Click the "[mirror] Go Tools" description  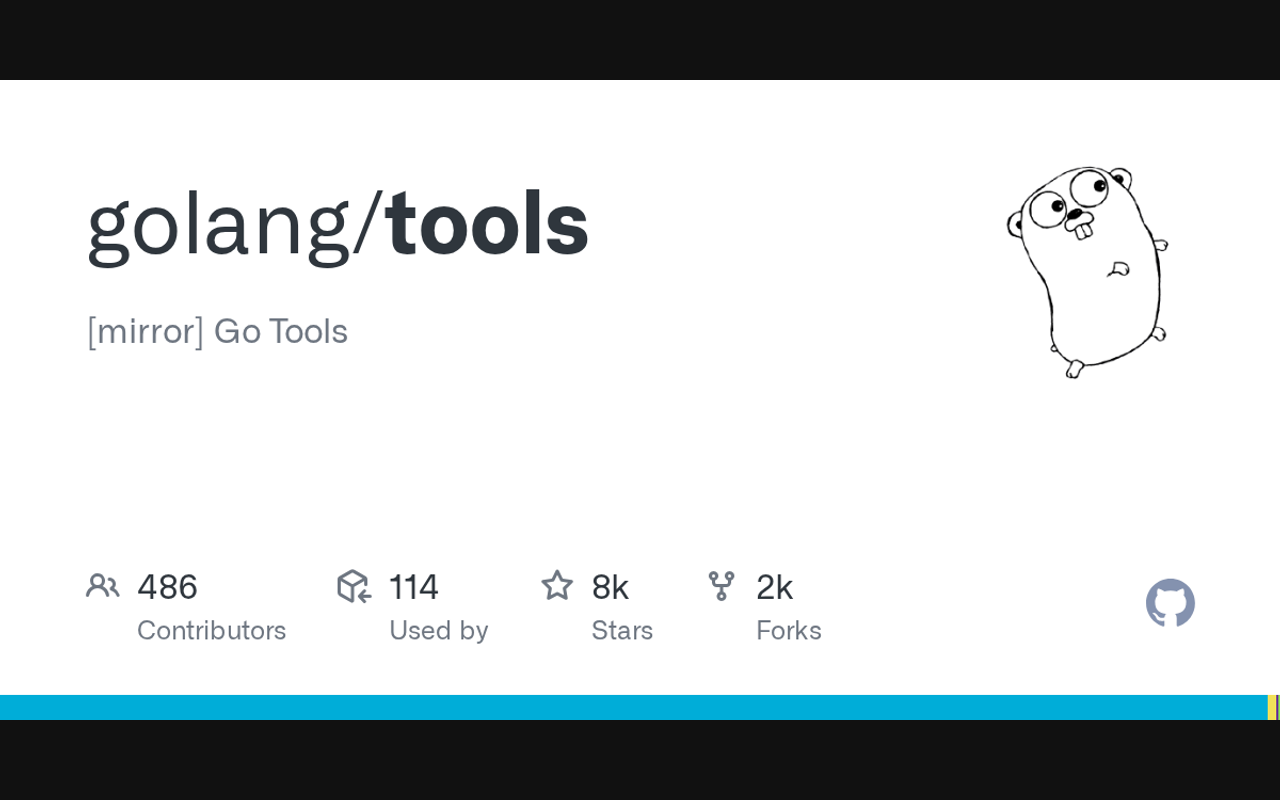(217, 331)
